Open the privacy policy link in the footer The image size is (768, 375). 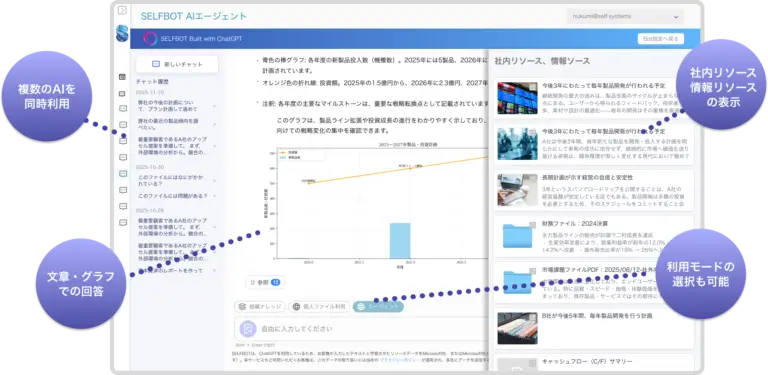(400, 359)
